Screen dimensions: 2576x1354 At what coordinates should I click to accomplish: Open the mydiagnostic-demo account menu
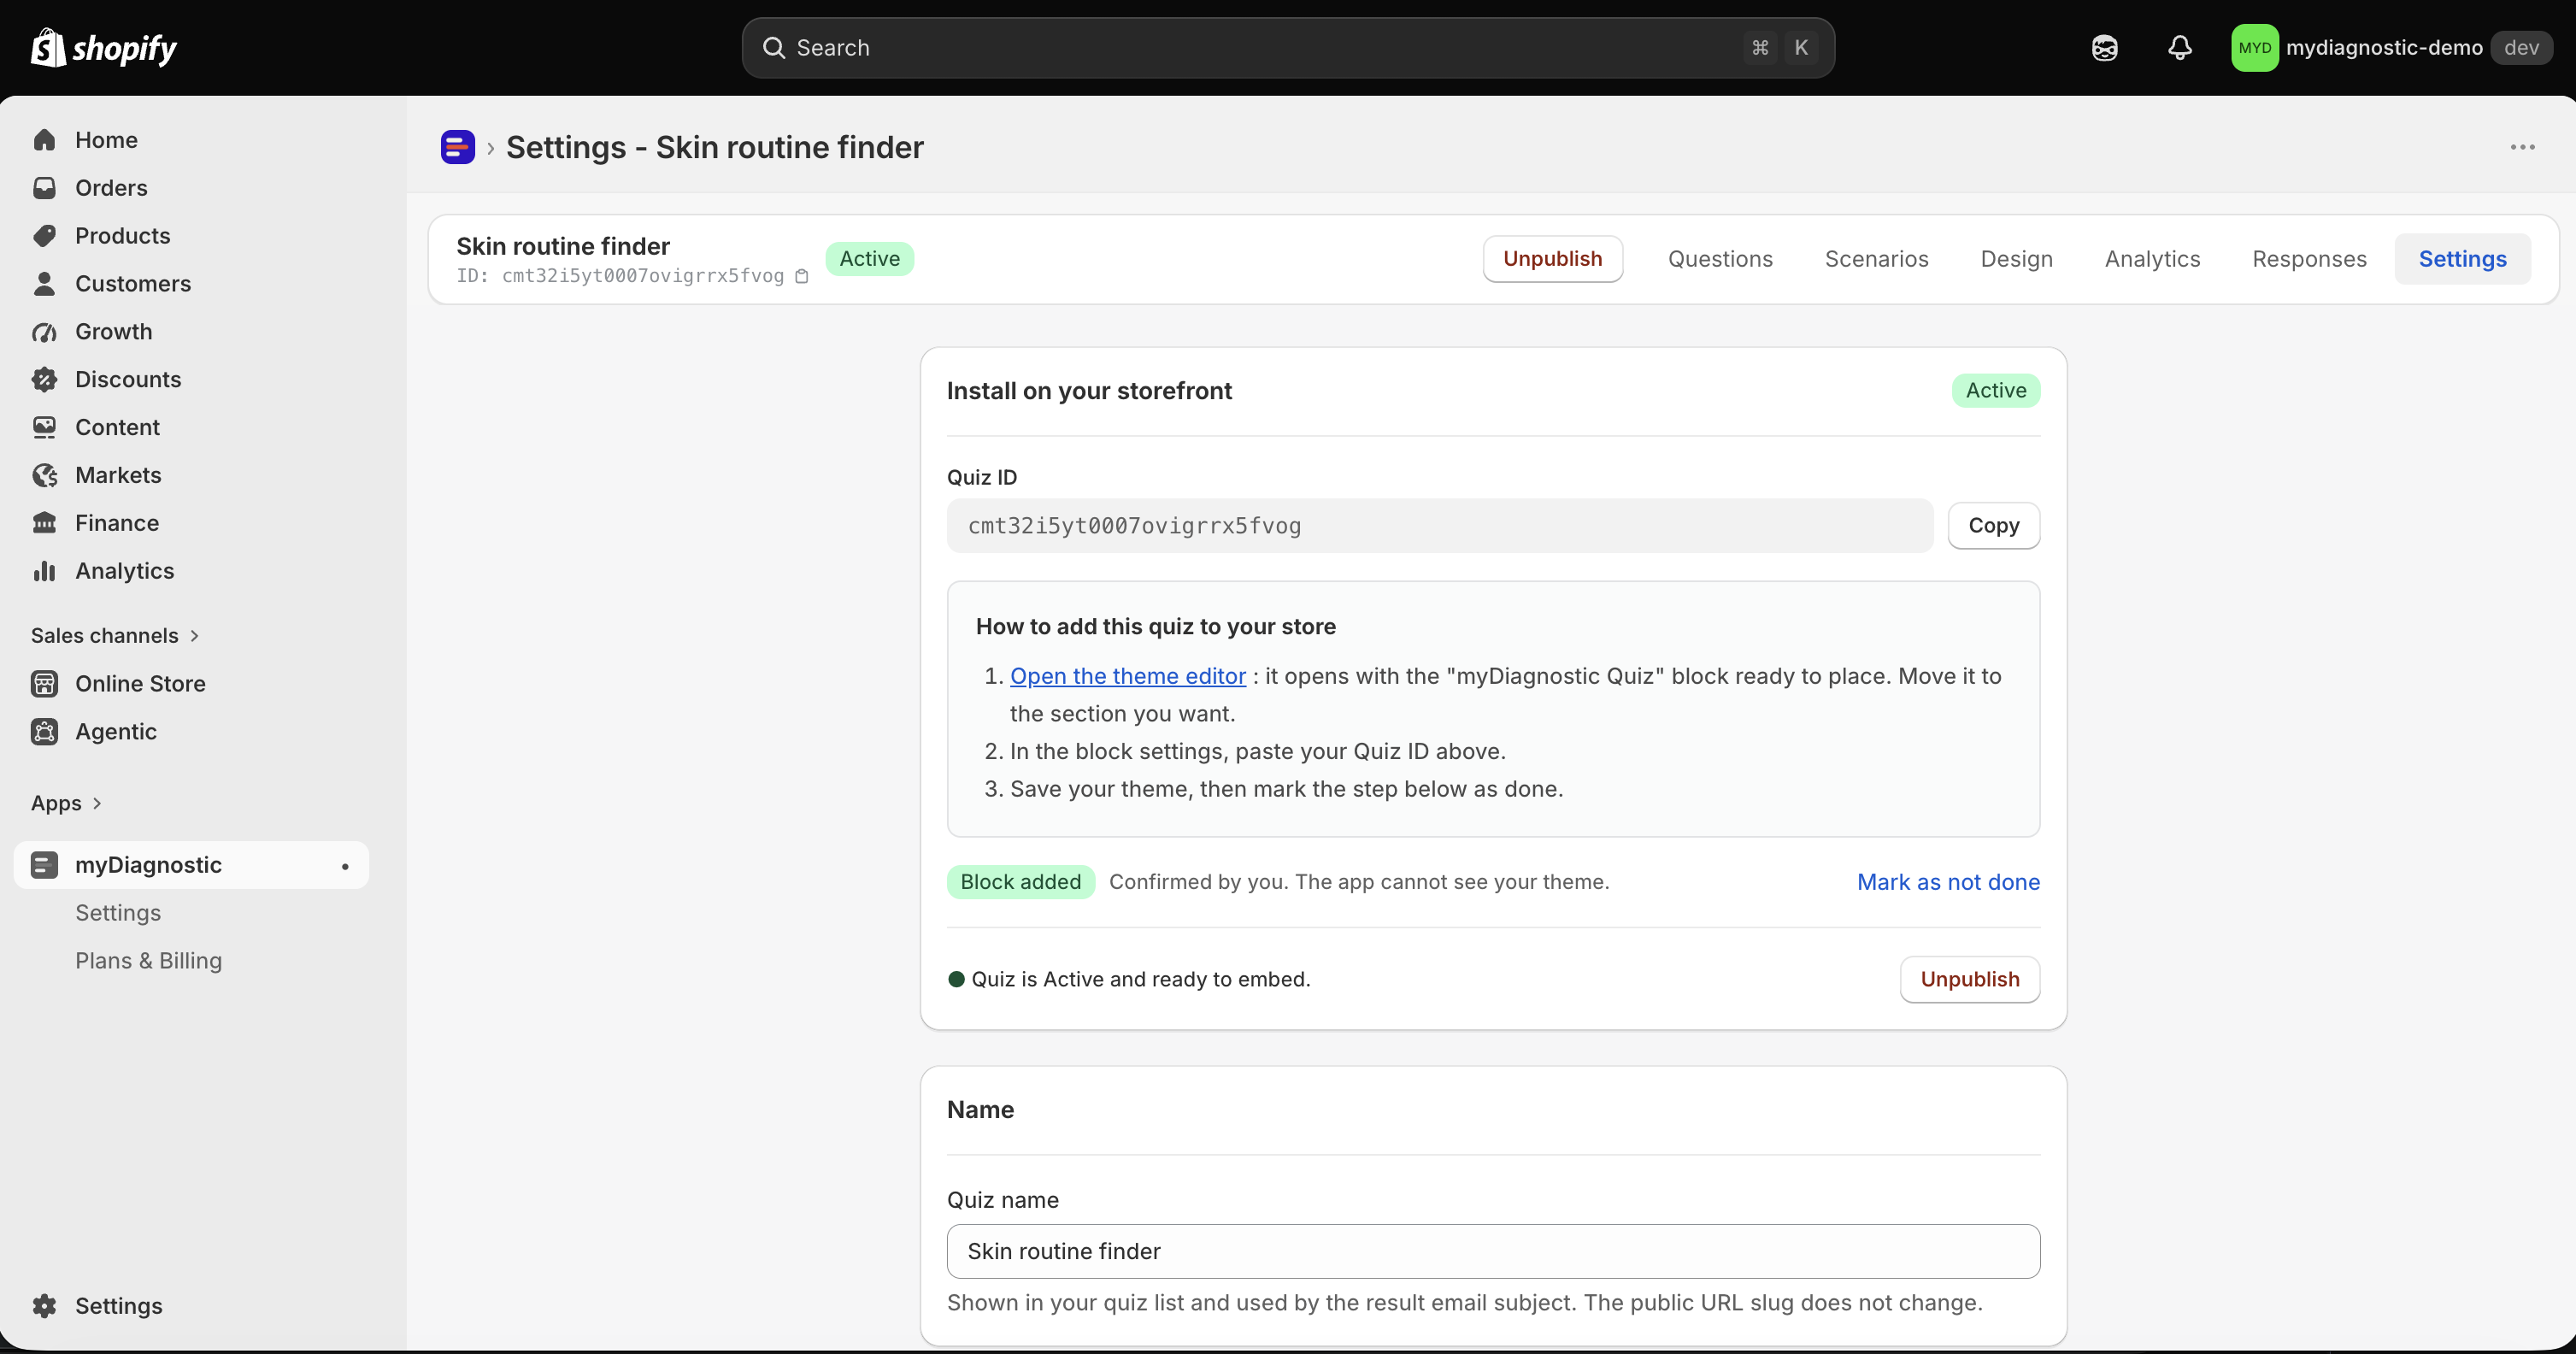(2391, 48)
